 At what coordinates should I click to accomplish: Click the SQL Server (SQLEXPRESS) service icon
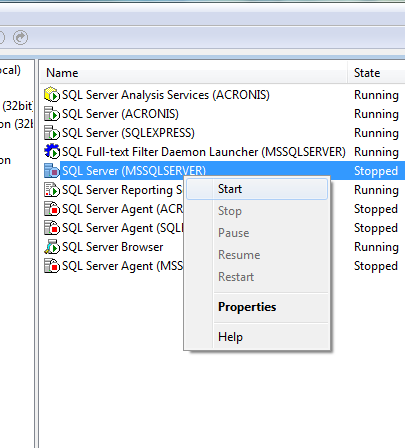click(52, 133)
